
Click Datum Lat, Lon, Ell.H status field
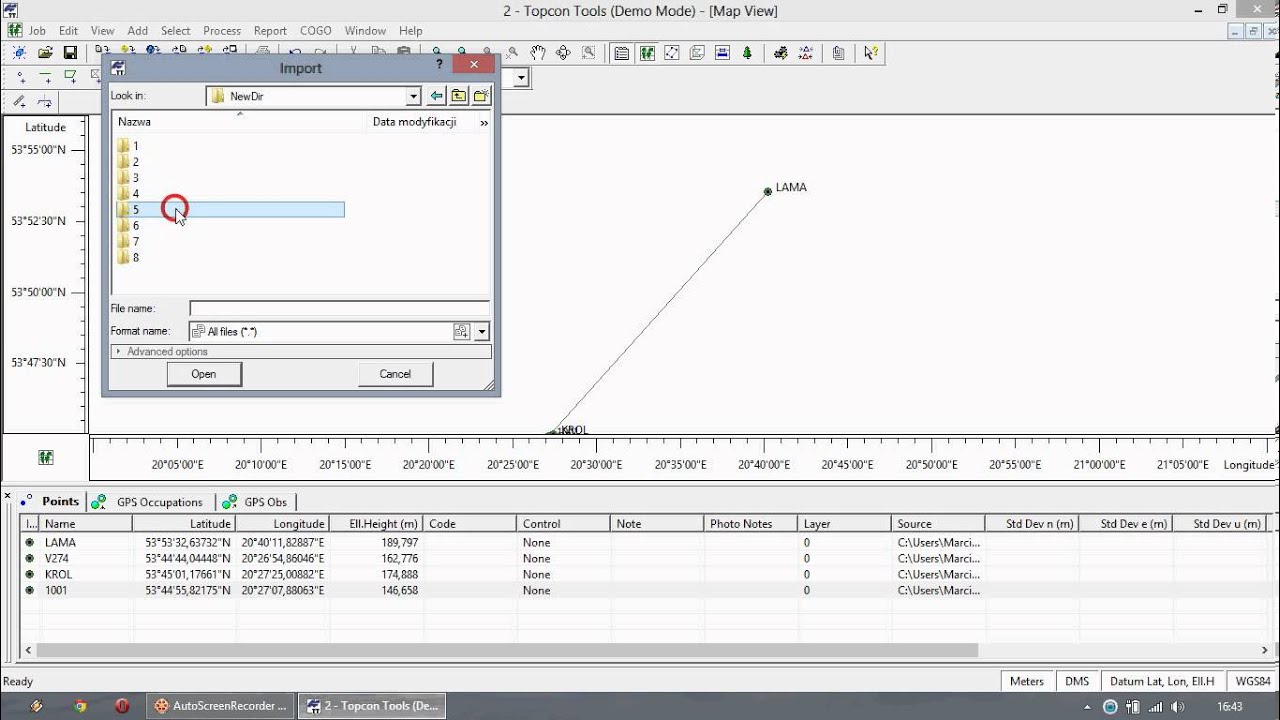coord(1162,681)
